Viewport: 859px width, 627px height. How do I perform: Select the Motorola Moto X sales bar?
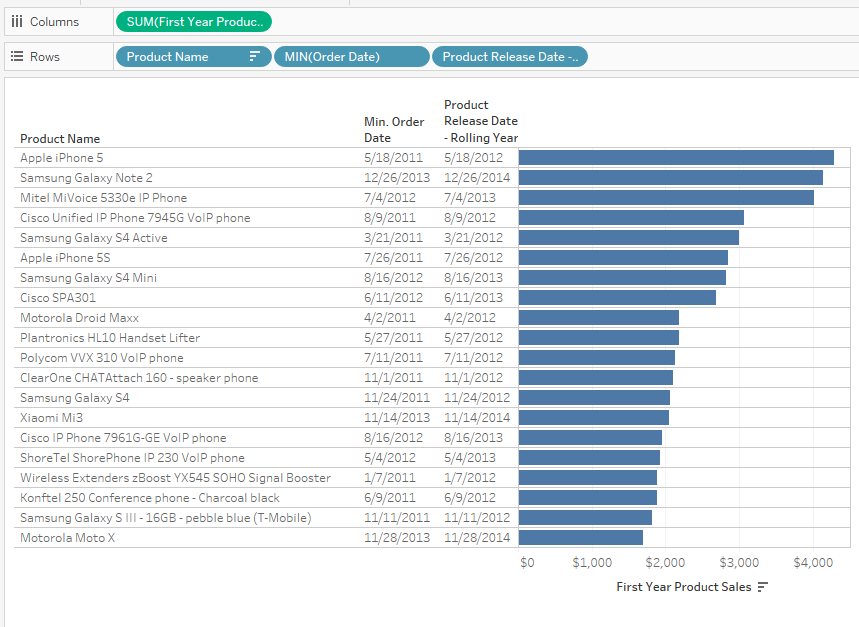[580, 537]
